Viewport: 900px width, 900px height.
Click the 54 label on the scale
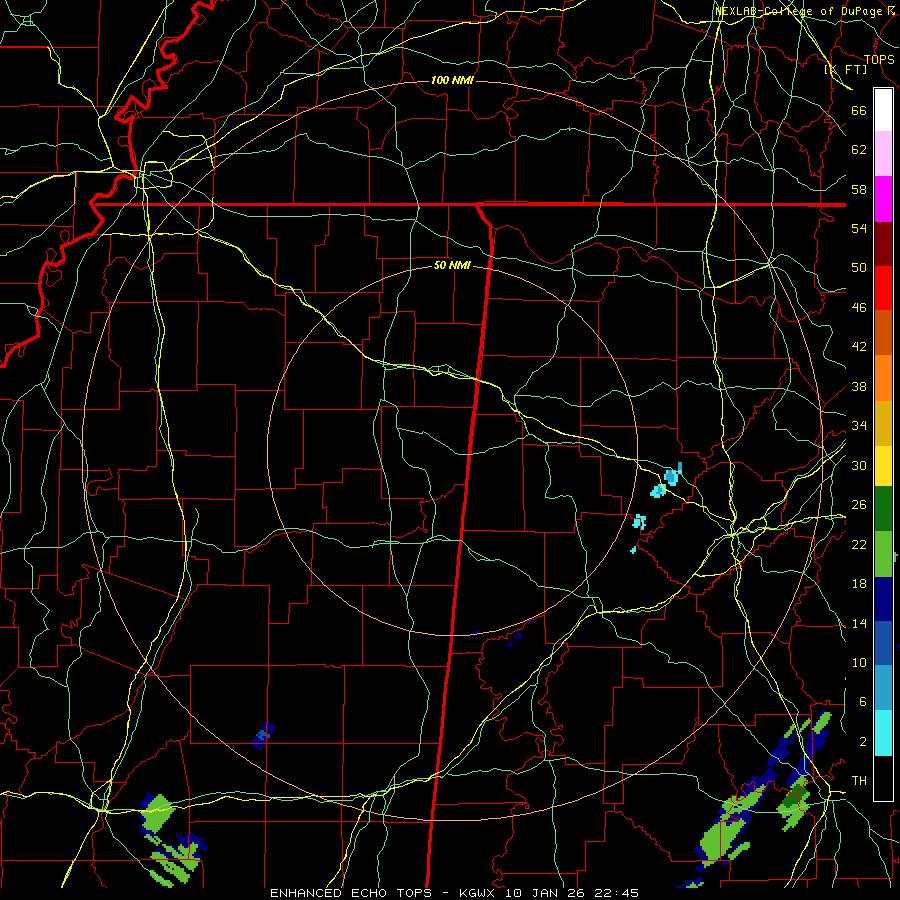[859, 228]
